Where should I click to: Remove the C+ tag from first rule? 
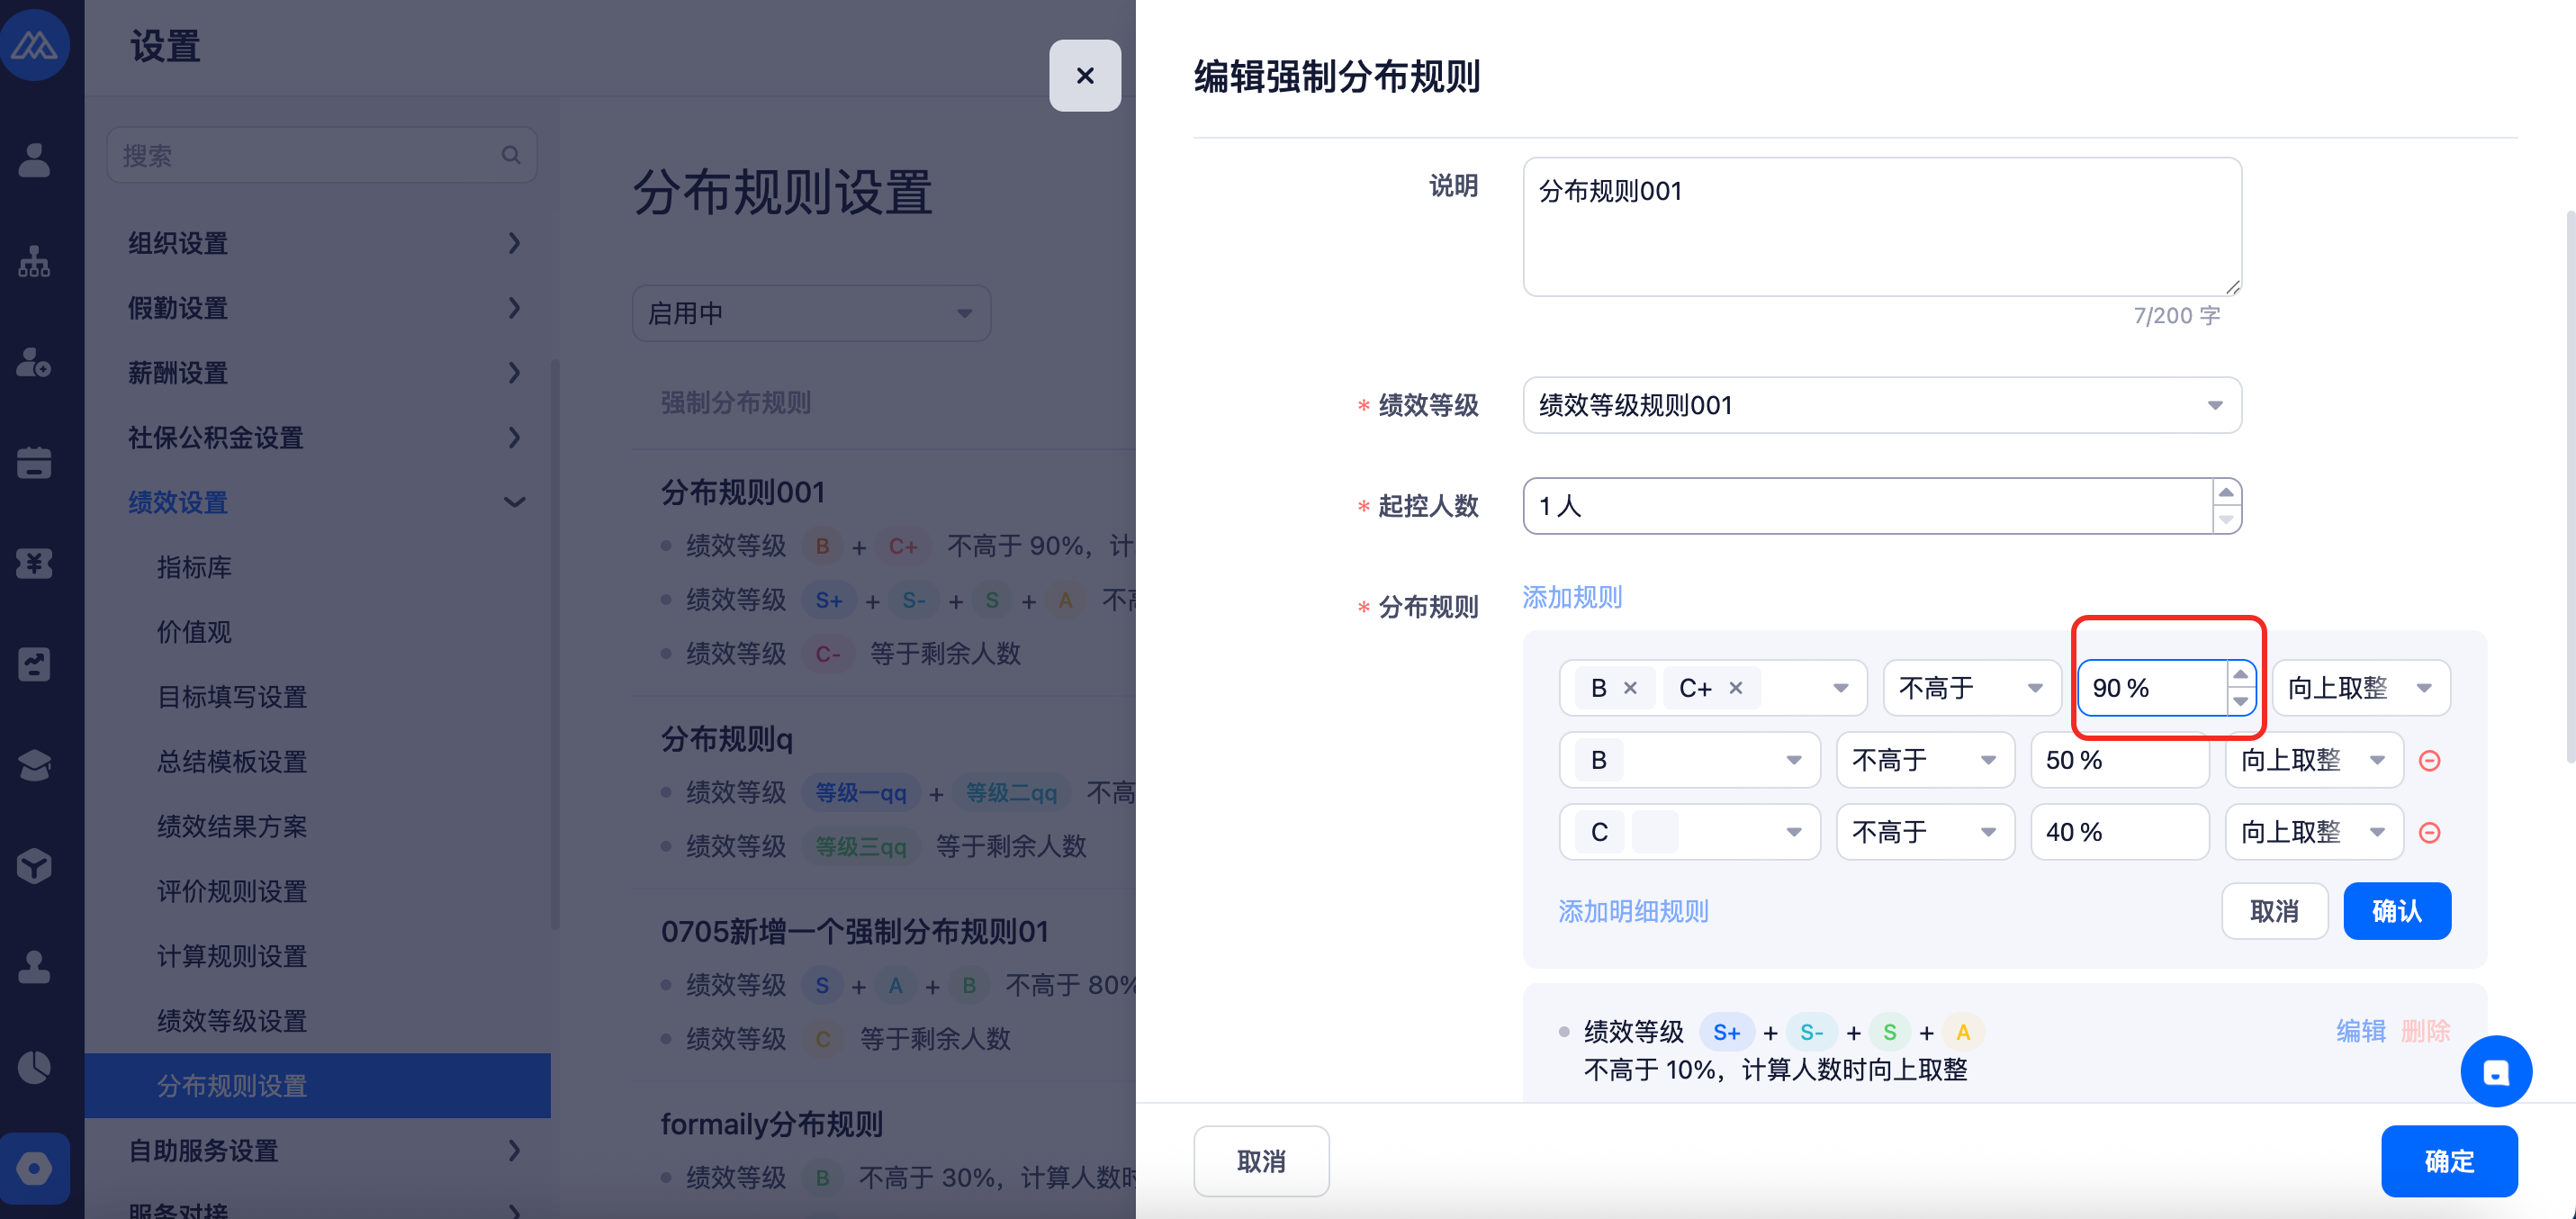coord(1736,688)
